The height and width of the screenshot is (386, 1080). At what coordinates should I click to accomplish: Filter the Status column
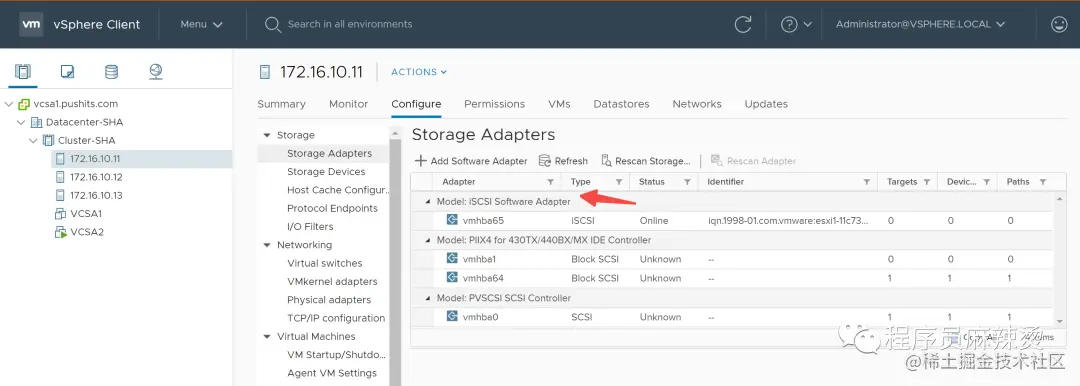tap(687, 182)
